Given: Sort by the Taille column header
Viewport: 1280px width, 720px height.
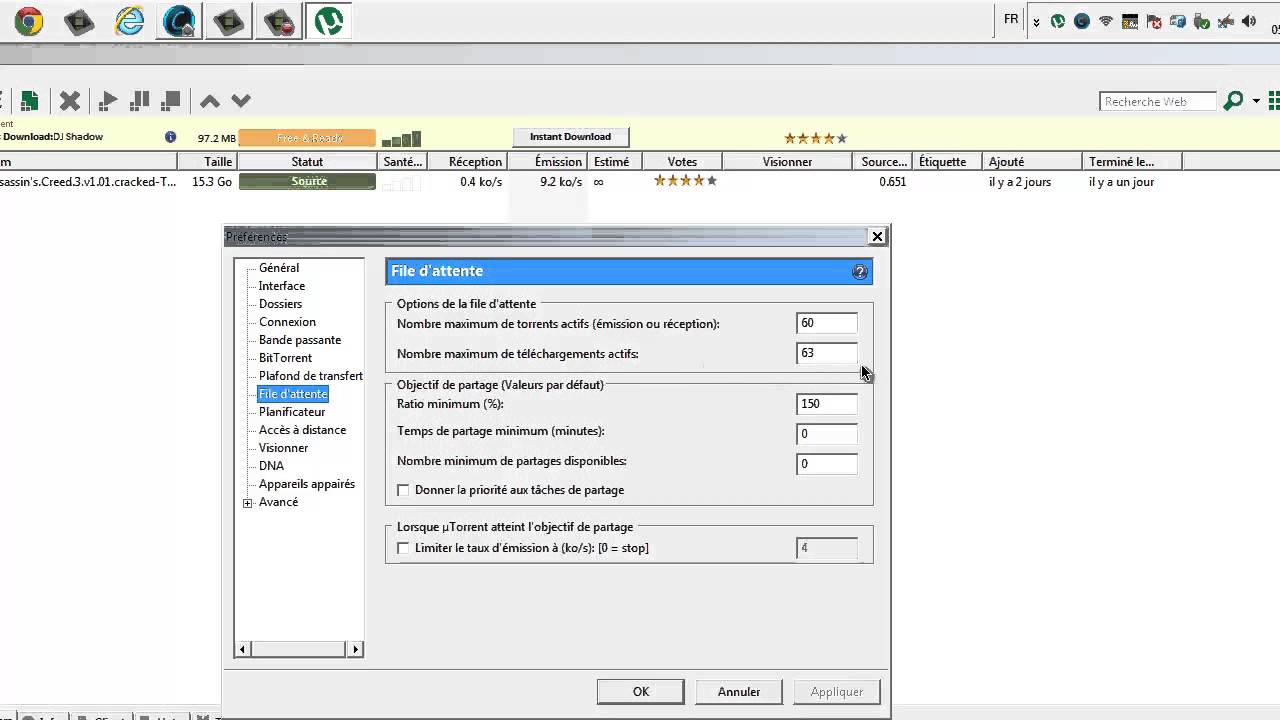Looking at the screenshot, I should tap(208, 161).
